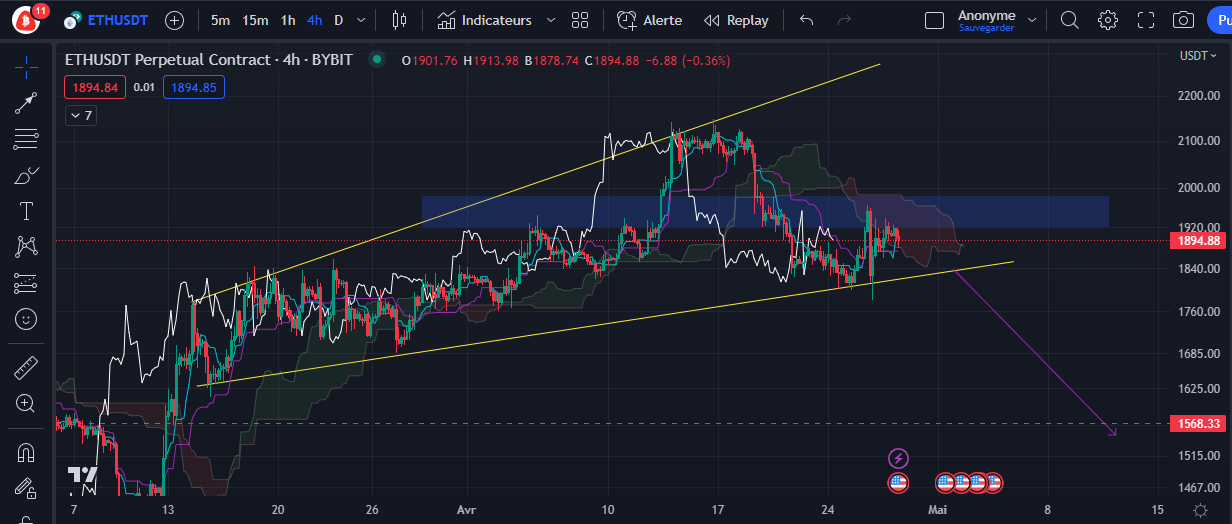Click the Alerte button
The height and width of the screenshot is (524, 1232).
coord(650,20)
